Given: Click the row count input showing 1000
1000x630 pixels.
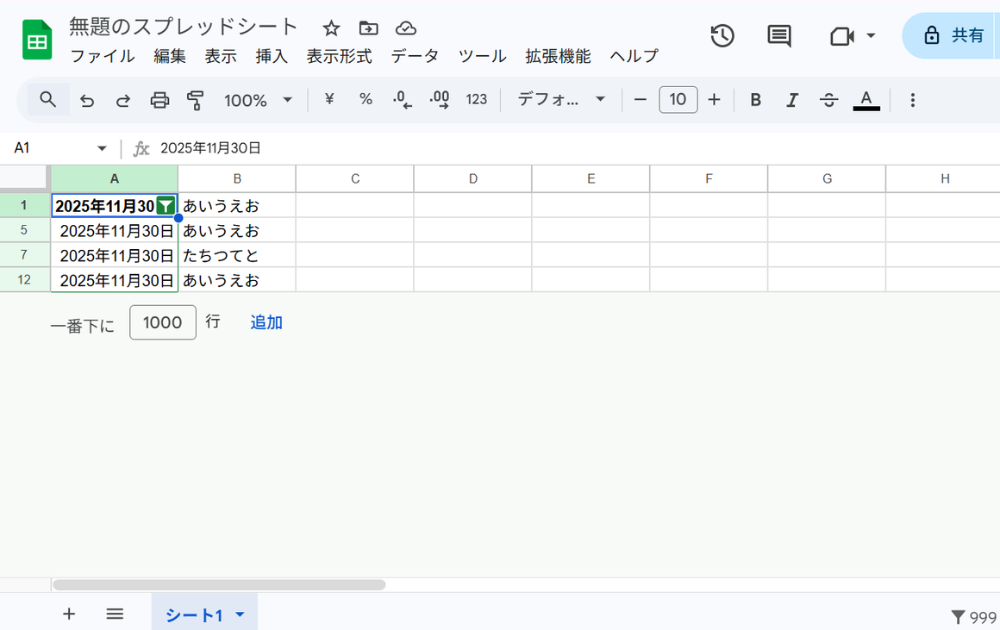Looking at the screenshot, I should click(x=163, y=322).
